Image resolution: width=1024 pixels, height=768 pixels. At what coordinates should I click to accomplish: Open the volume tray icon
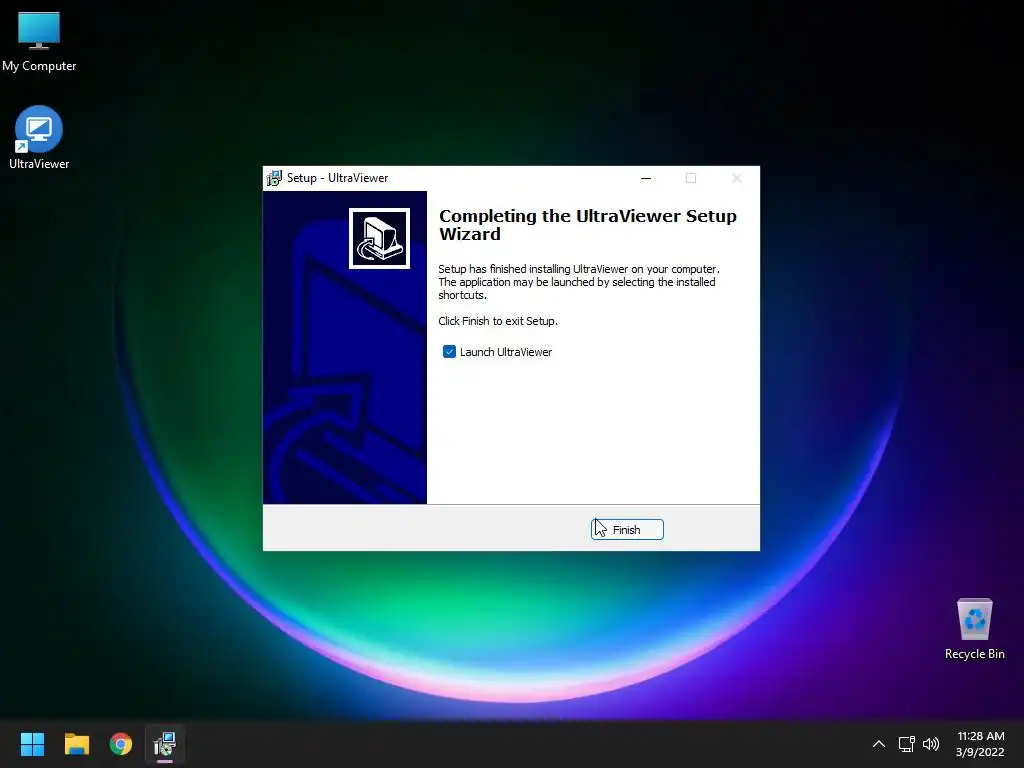[x=931, y=744]
